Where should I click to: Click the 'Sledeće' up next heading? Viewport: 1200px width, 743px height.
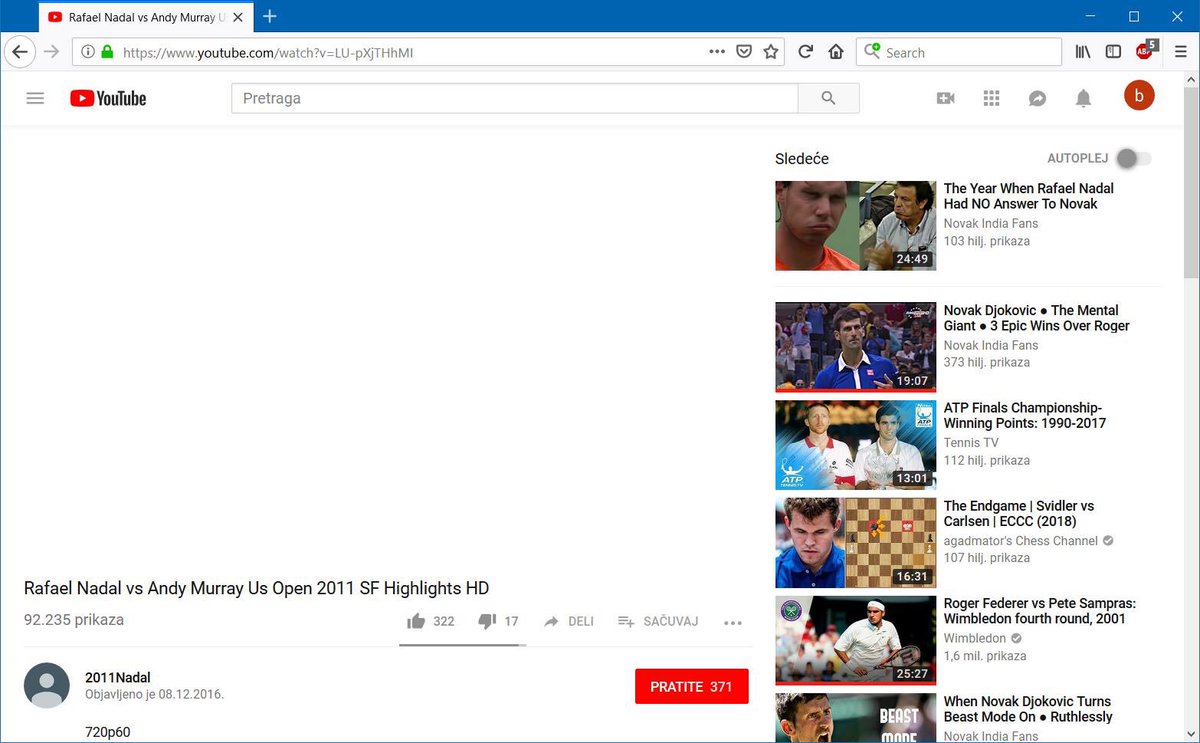click(x=802, y=158)
